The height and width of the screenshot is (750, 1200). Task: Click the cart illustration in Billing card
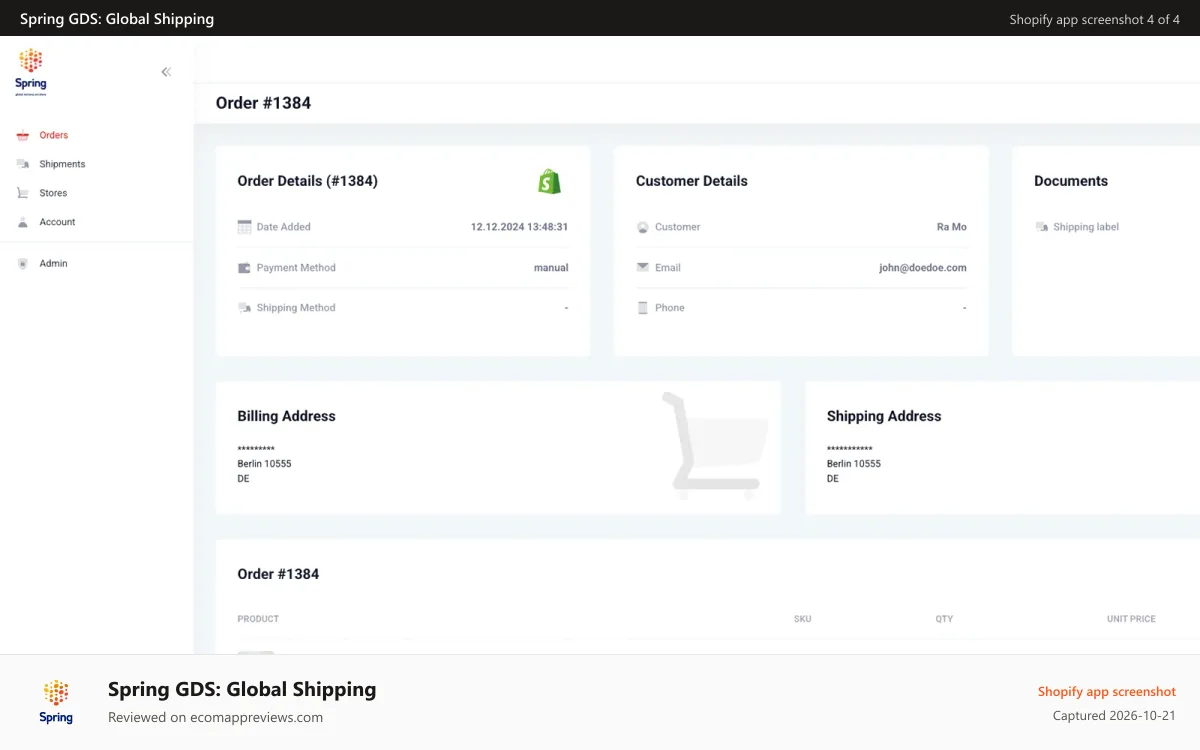pyautogui.click(x=715, y=446)
